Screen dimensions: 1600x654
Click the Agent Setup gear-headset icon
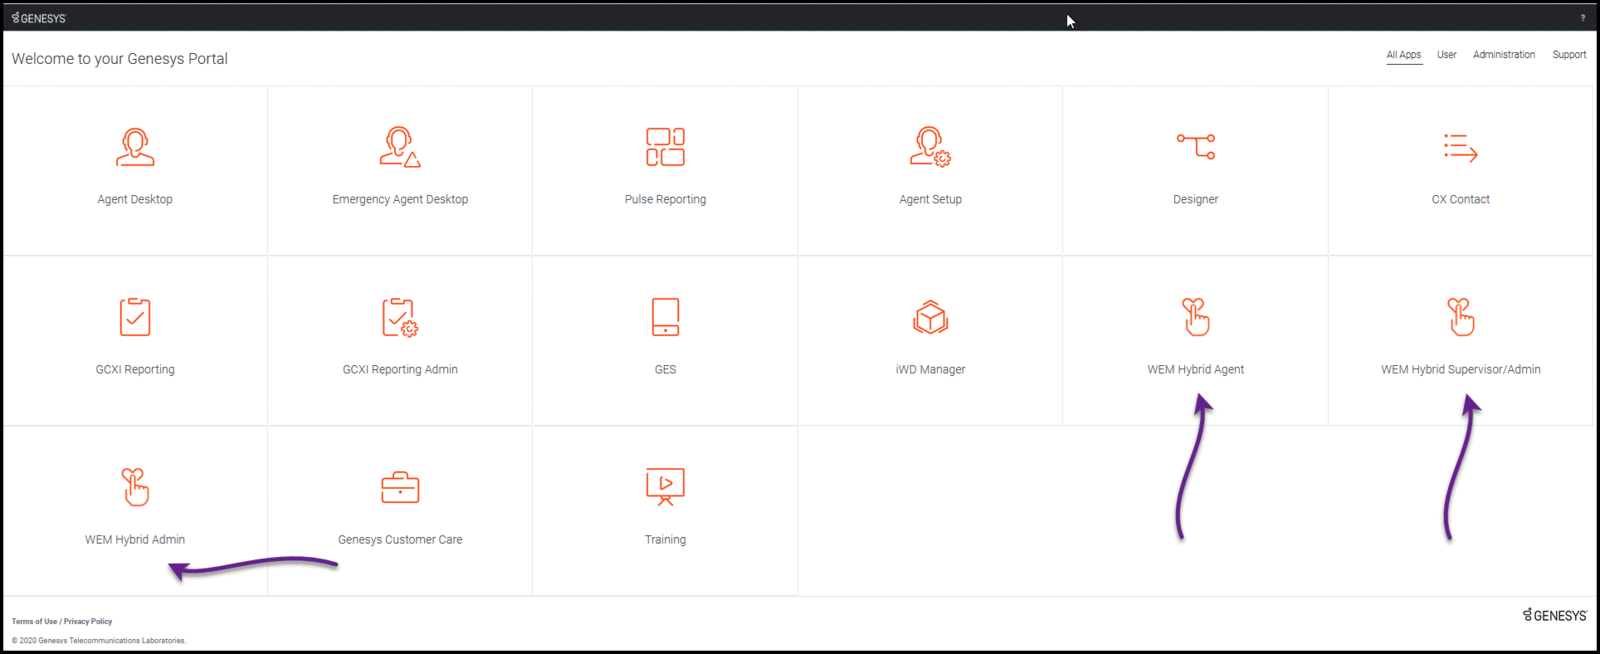click(930, 147)
